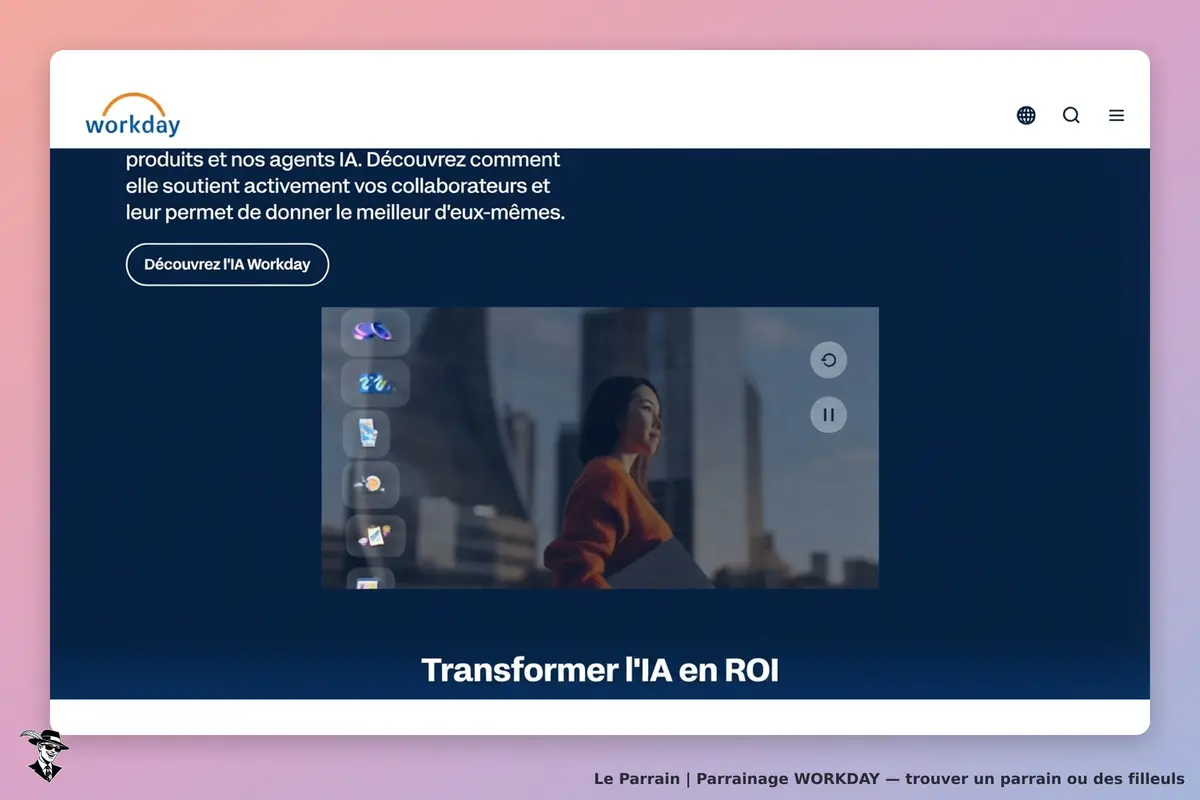Click the woman in orange sweater video
1200x800 pixels.
pyautogui.click(x=600, y=448)
